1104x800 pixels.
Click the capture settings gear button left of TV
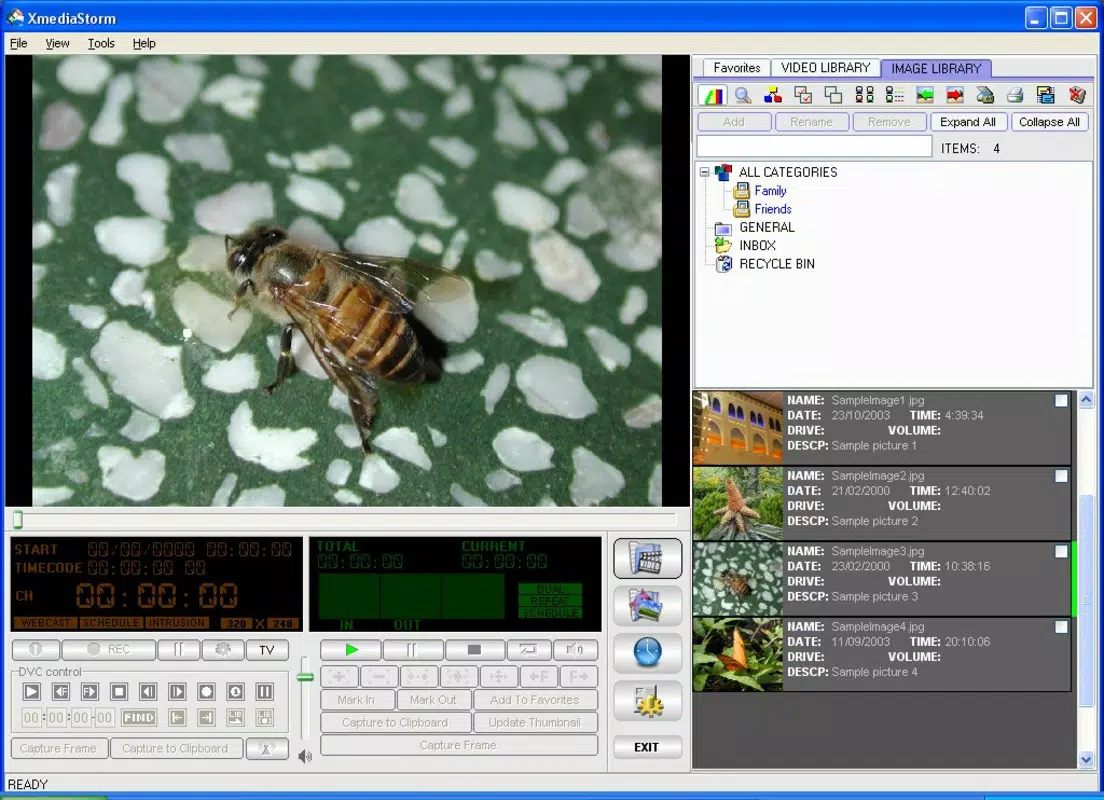tap(222, 649)
